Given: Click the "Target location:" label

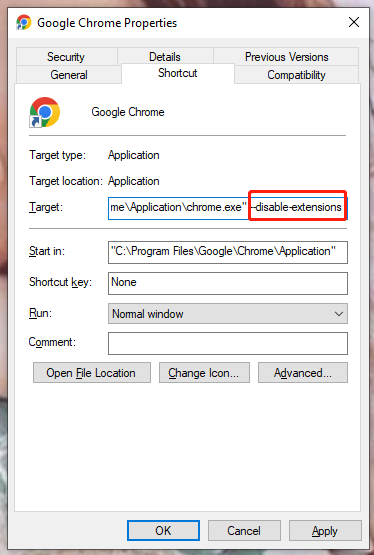Looking at the screenshot, I should click(65, 181).
